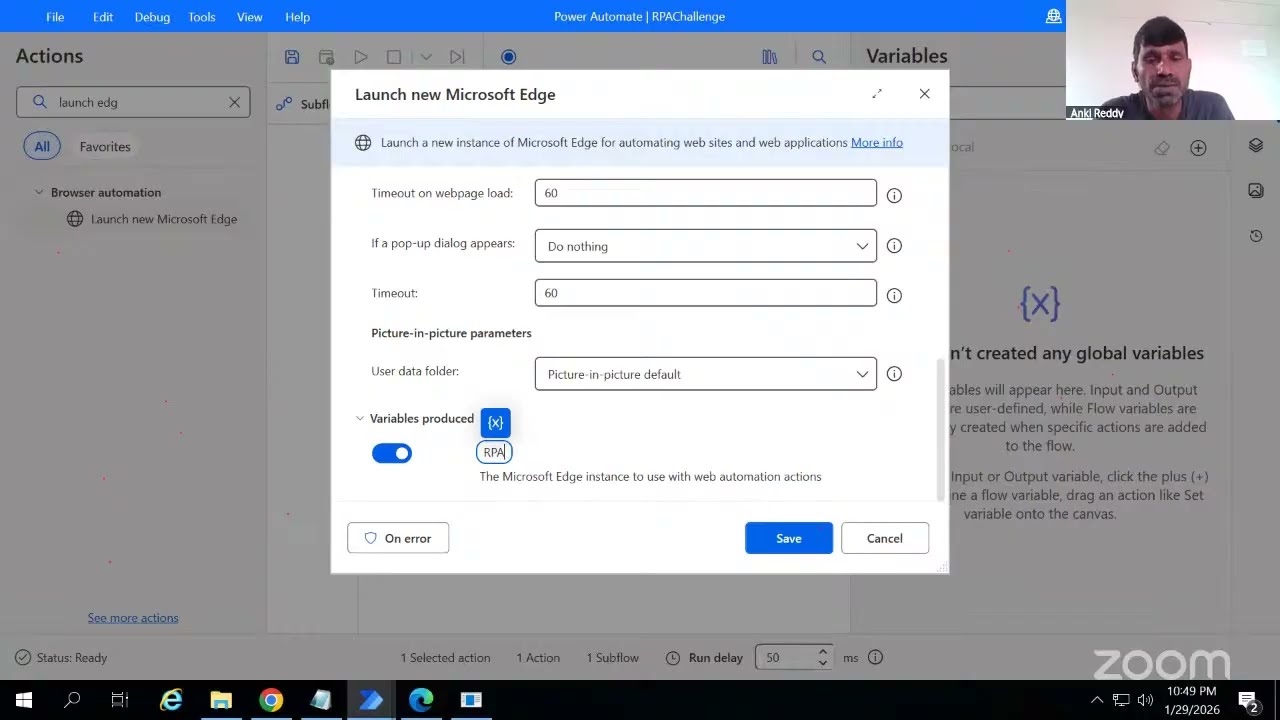The height and width of the screenshot is (720, 1280).
Task: Click the Task View taskbar icon
Action: 120,700
